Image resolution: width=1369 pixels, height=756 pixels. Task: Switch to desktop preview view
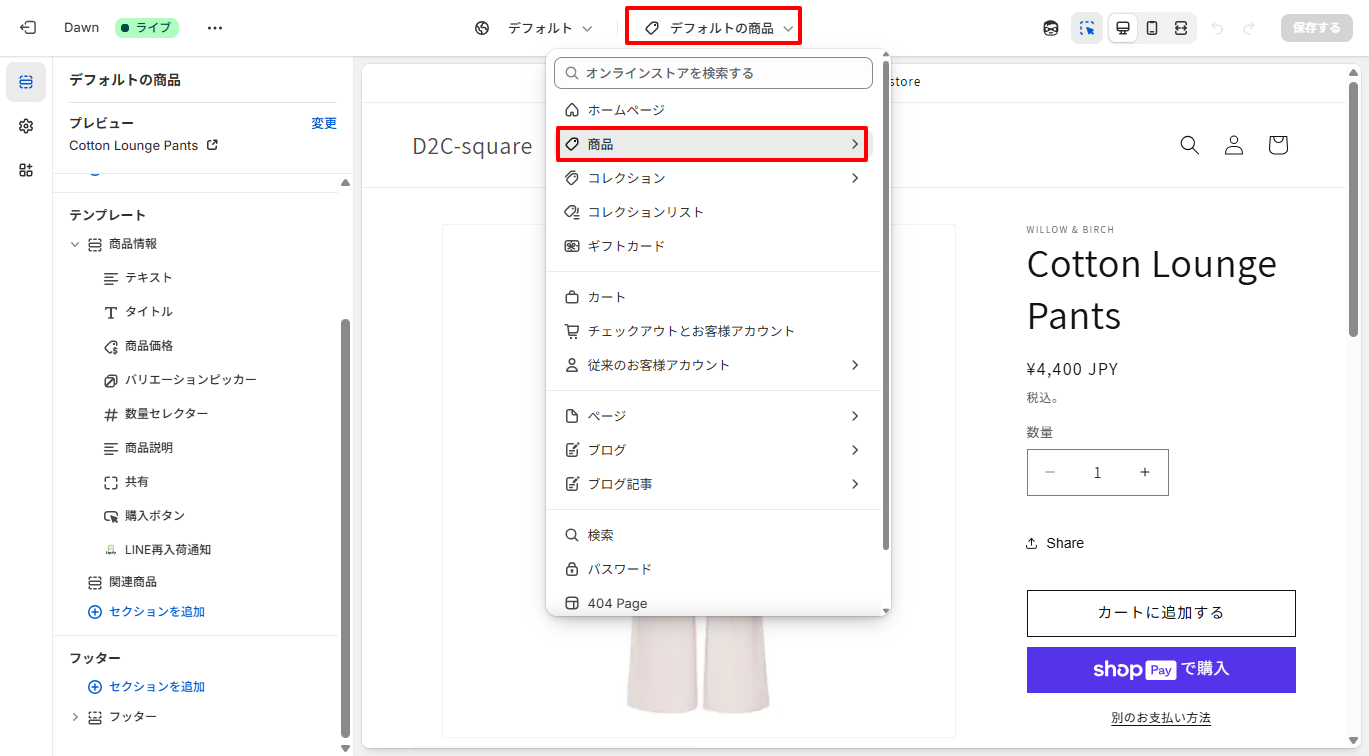[x=1123, y=28]
